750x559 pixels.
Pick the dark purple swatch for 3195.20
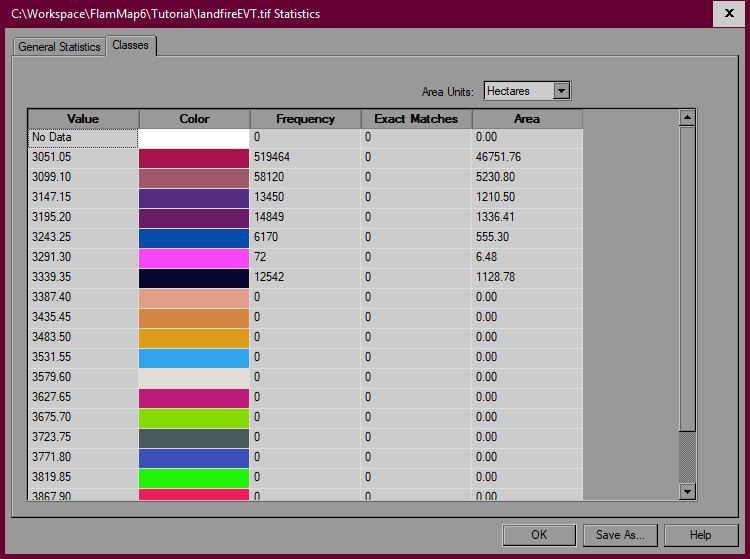(x=194, y=219)
